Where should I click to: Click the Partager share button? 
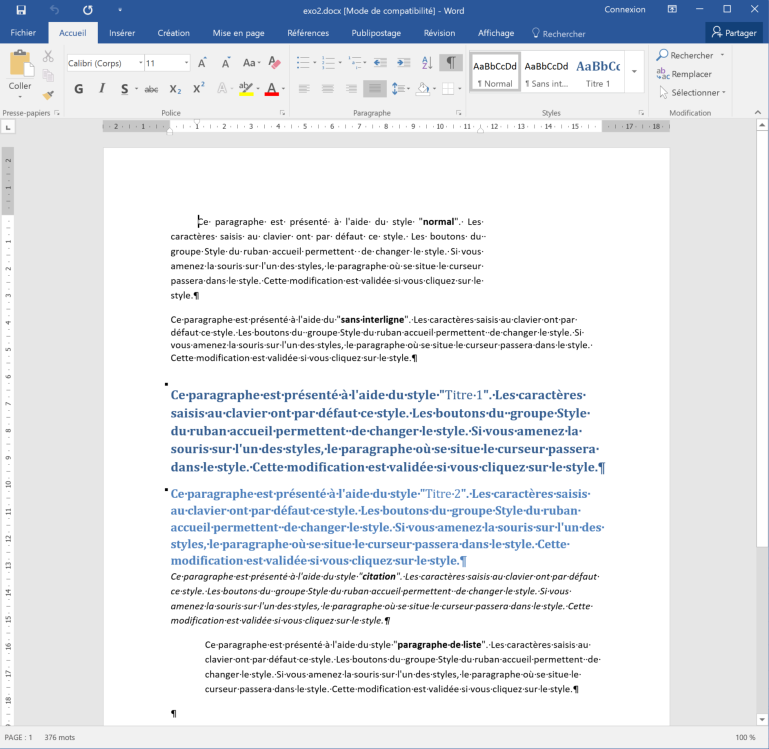(x=734, y=32)
